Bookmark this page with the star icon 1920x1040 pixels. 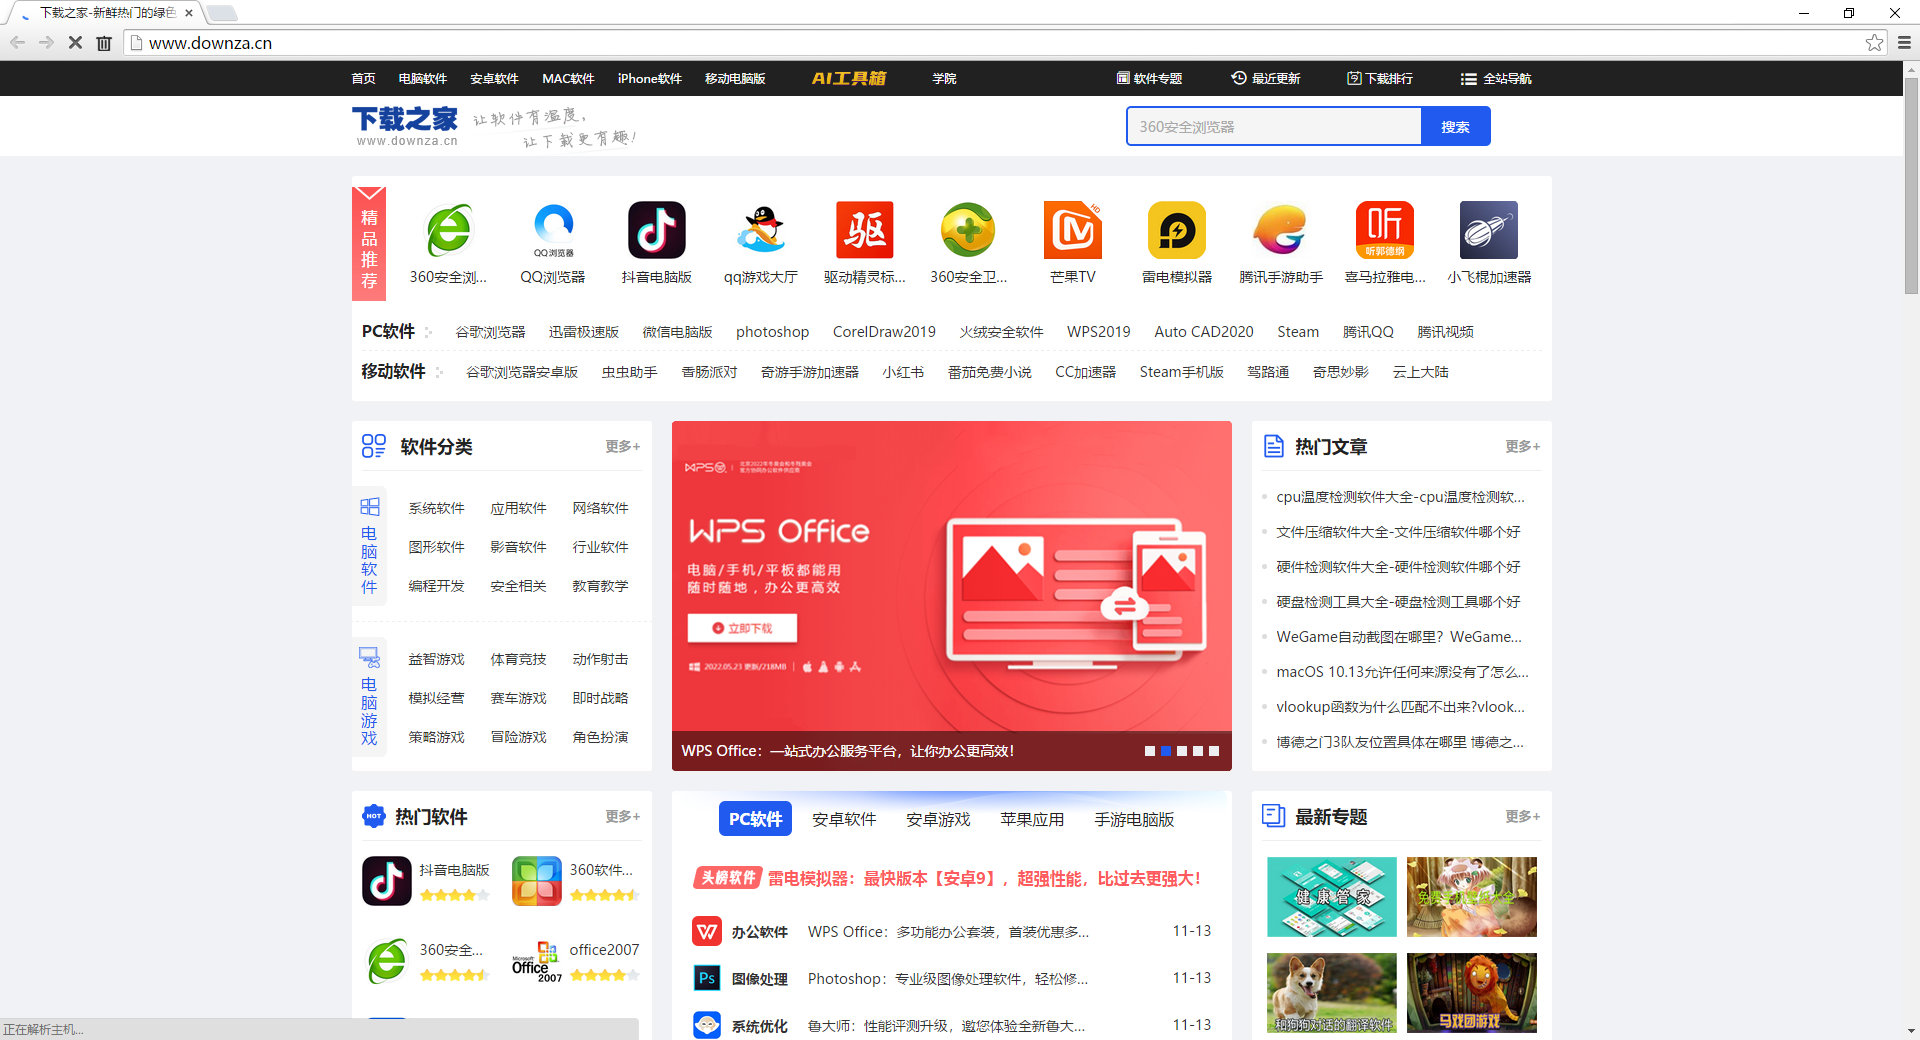click(x=1874, y=43)
